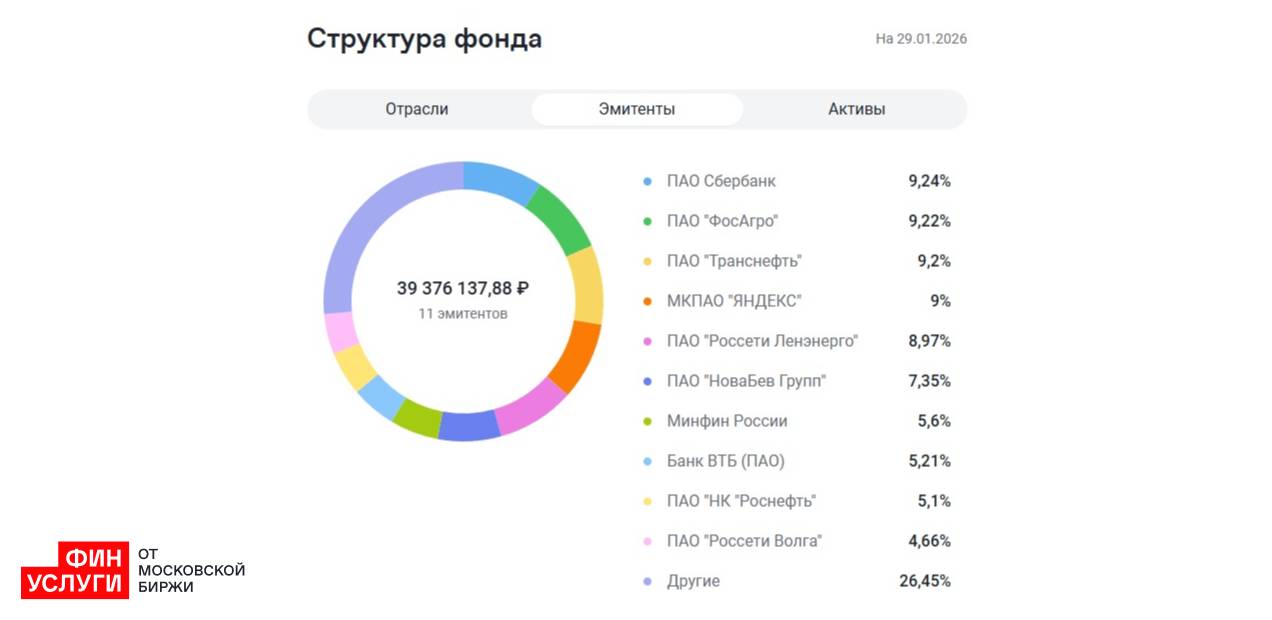The height and width of the screenshot is (620, 1272).
Task: Click the blue dot beside ПАО Сбербанк
Action: click(647, 182)
